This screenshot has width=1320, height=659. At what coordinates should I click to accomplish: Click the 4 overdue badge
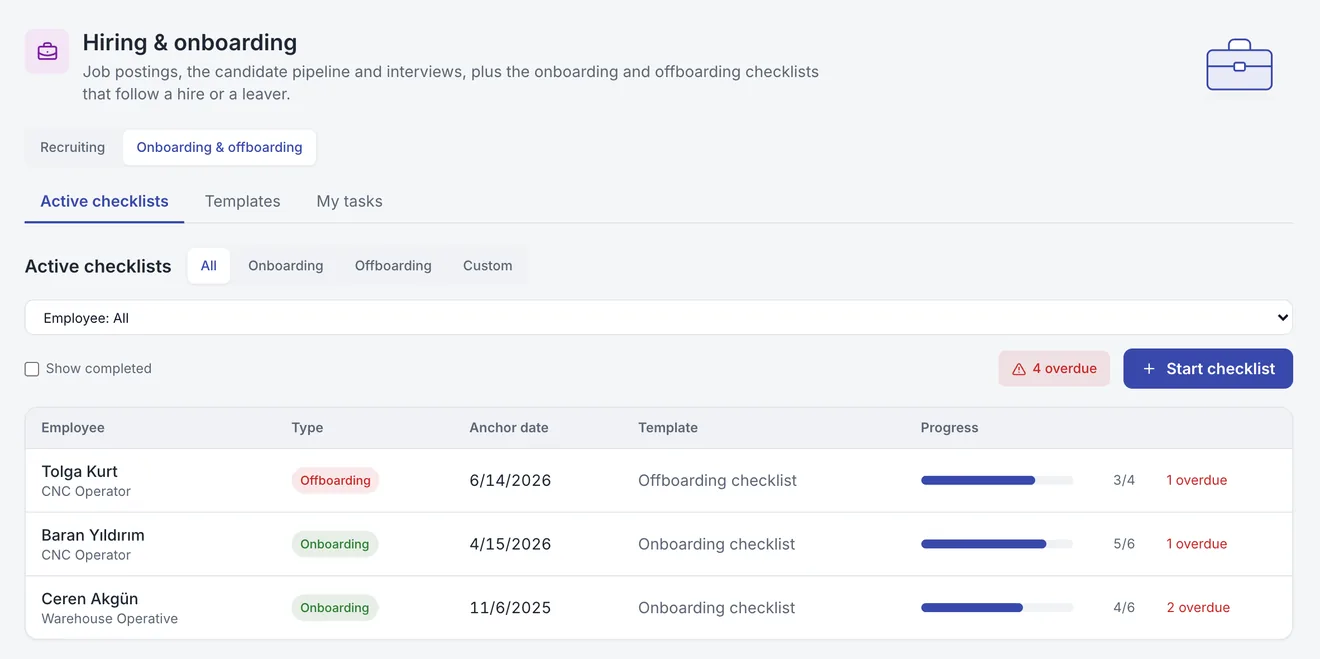1054,369
